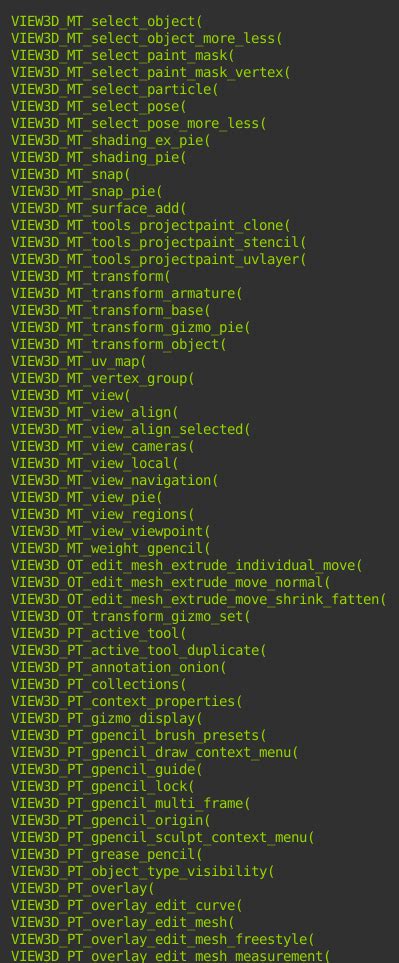Click the VIEW3D_PT_object_type_visibility( entry
399x963 pixels.
tap(142, 871)
